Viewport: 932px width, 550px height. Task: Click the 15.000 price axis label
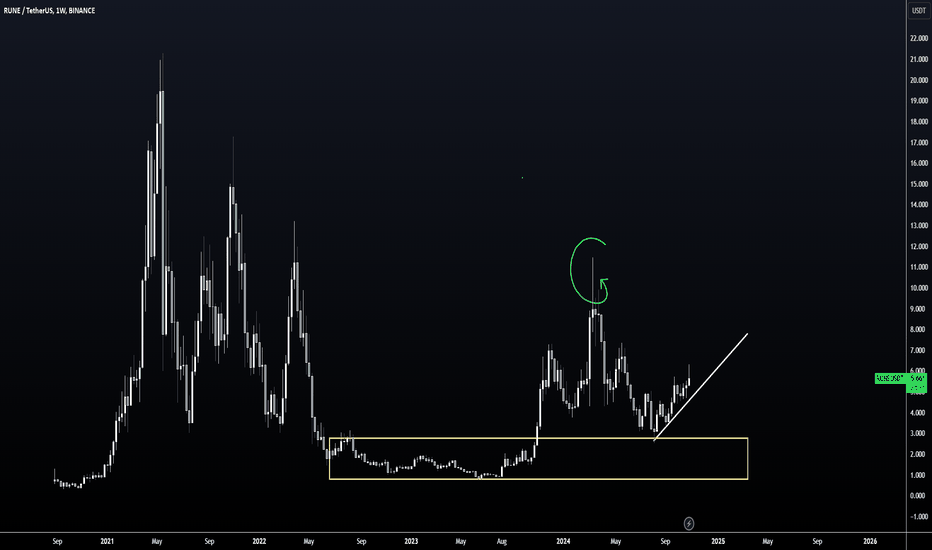click(x=919, y=184)
